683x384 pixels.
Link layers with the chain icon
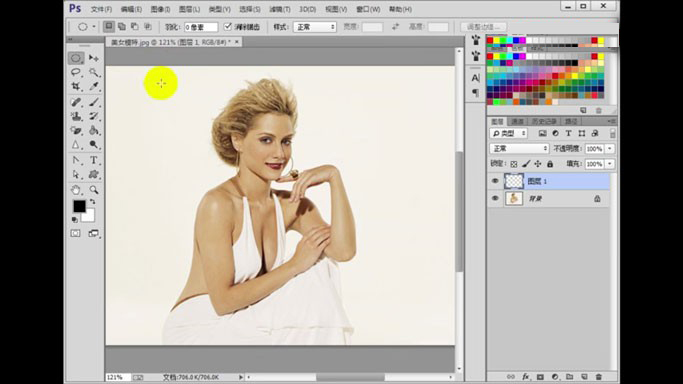(x=511, y=377)
